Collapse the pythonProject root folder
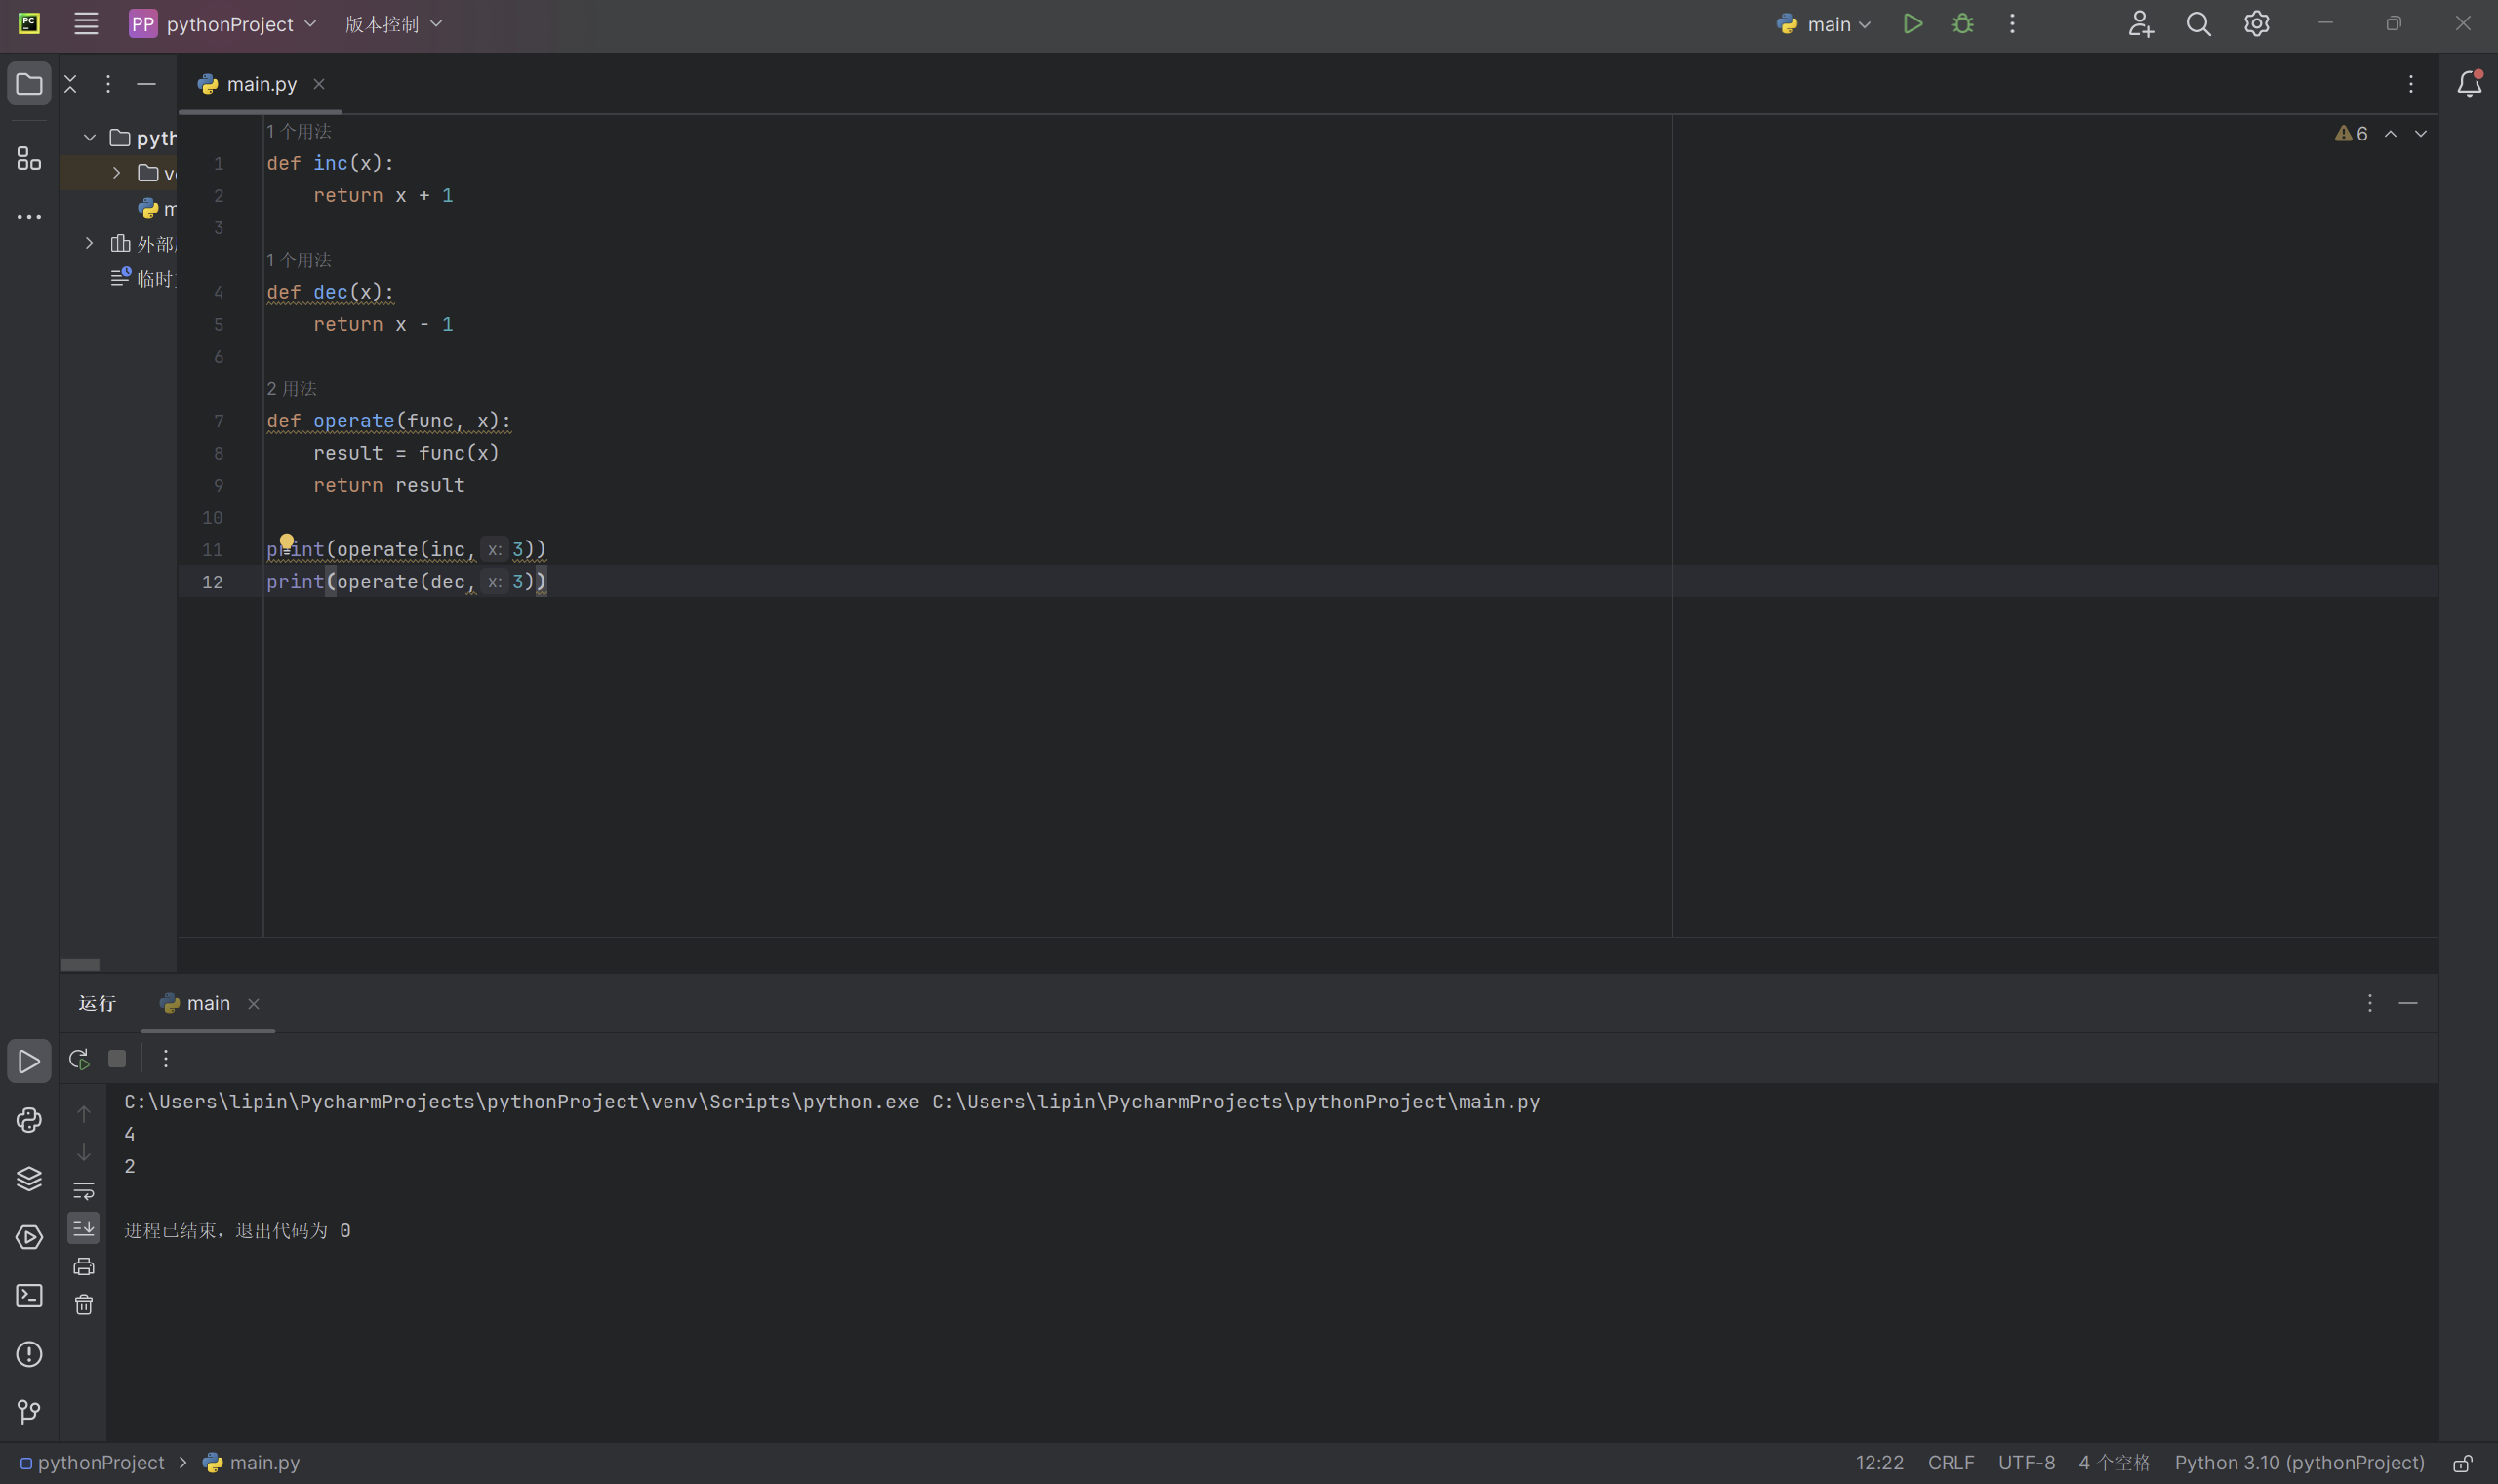This screenshot has width=2498, height=1484. (x=89, y=137)
